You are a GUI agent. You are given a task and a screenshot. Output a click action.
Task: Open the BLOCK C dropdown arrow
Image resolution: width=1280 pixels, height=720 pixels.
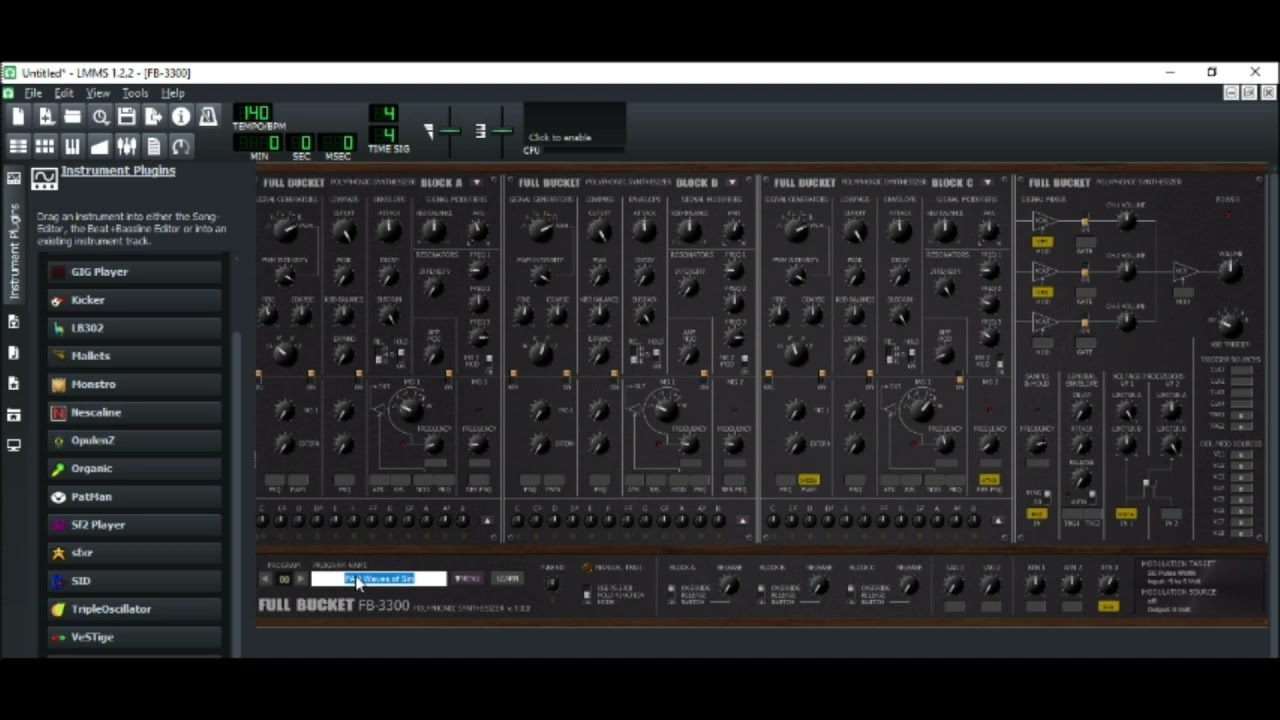point(987,183)
